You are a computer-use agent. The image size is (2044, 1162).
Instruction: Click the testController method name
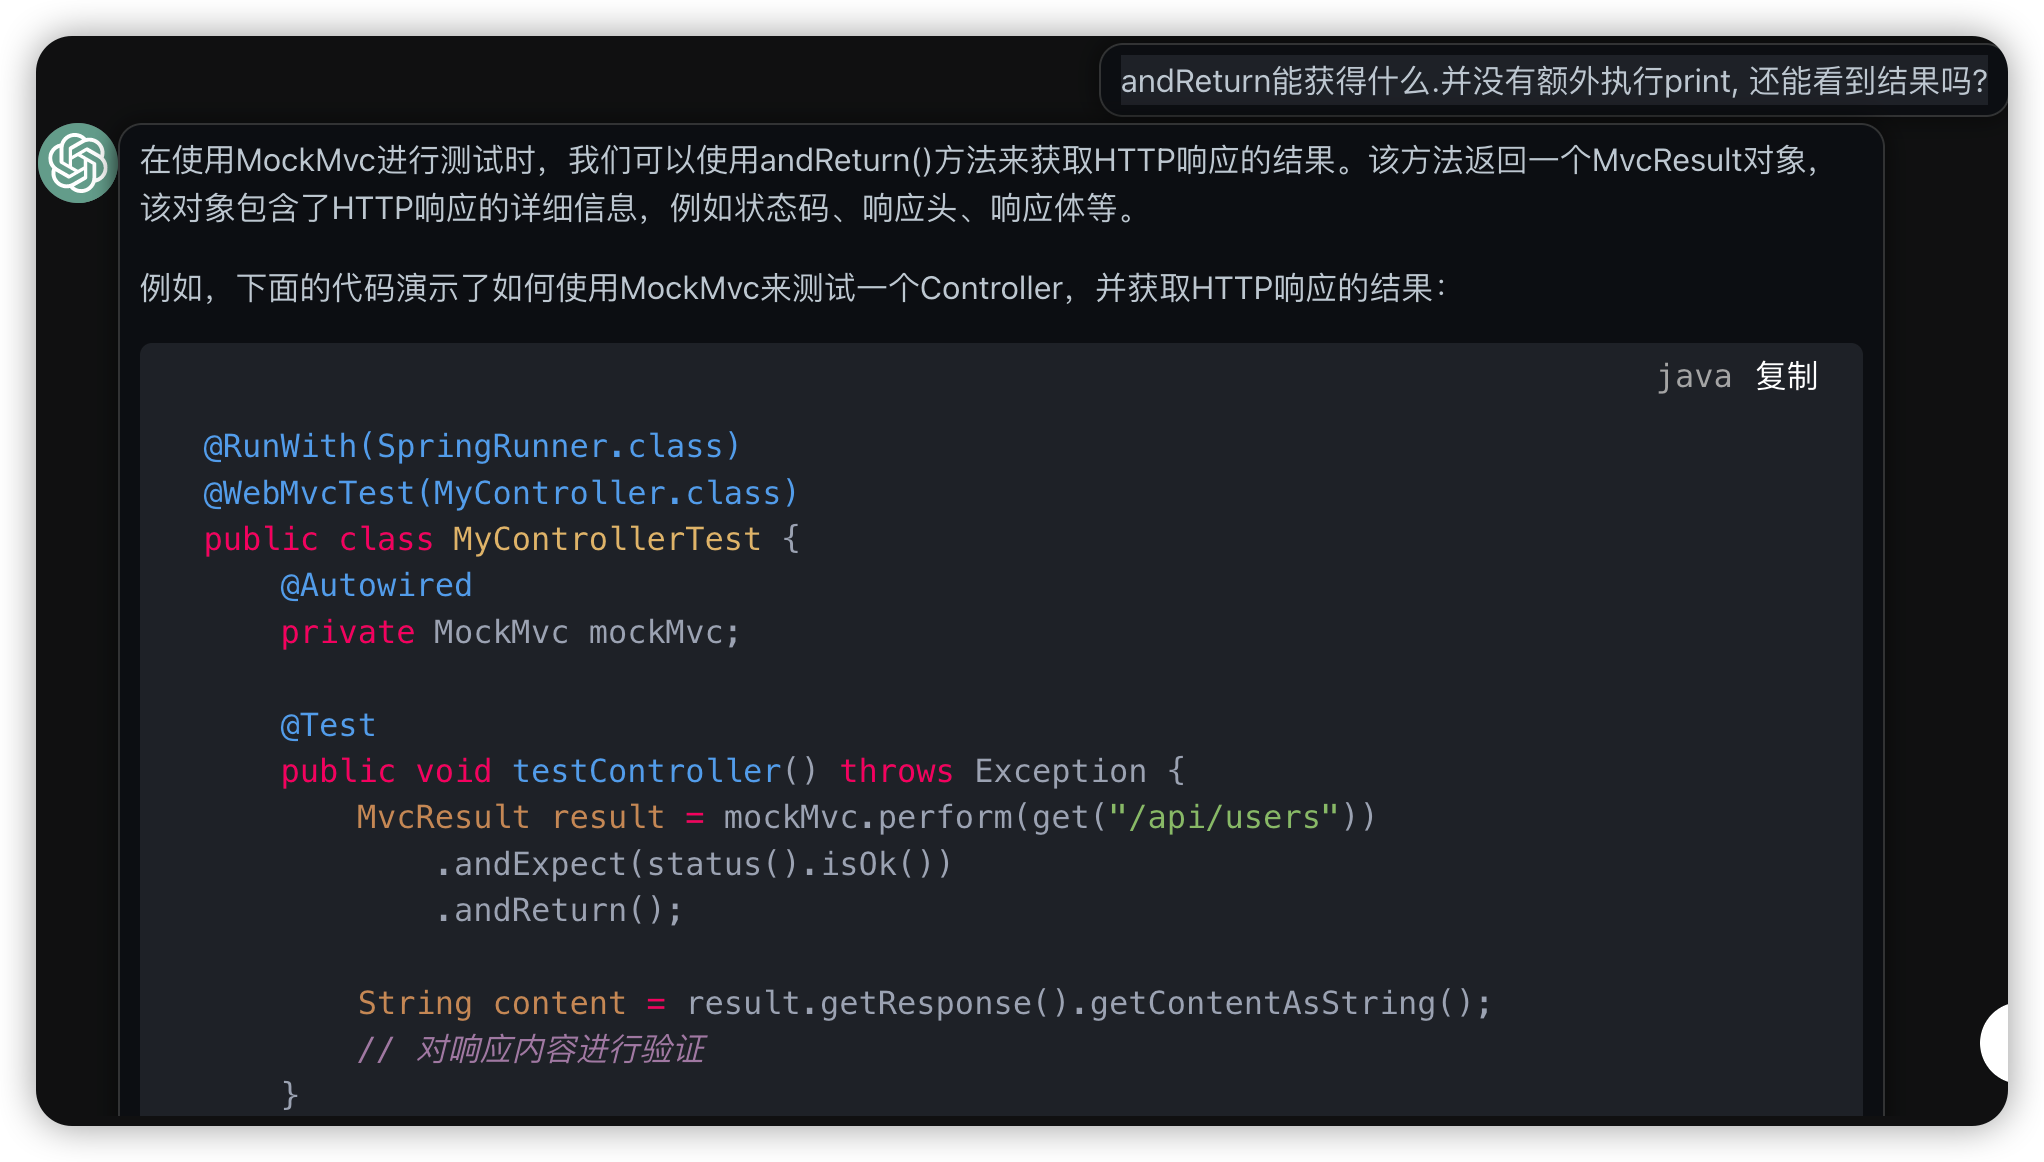[646, 771]
